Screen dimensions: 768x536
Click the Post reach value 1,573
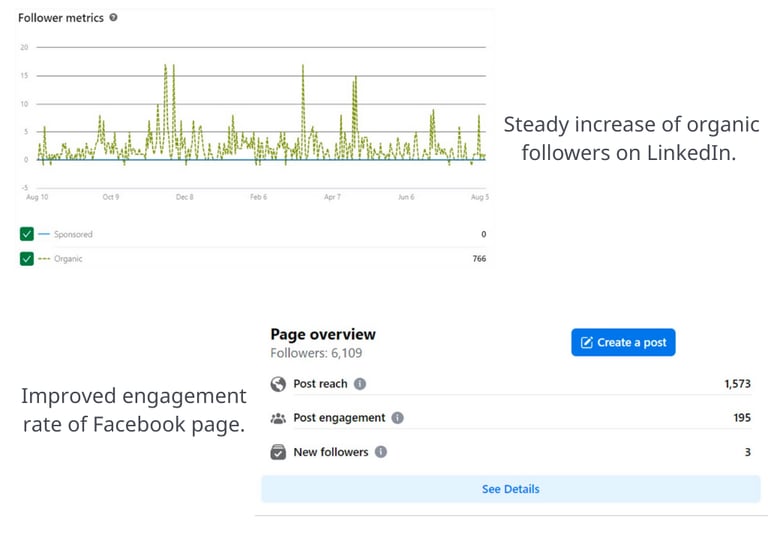click(x=737, y=384)
